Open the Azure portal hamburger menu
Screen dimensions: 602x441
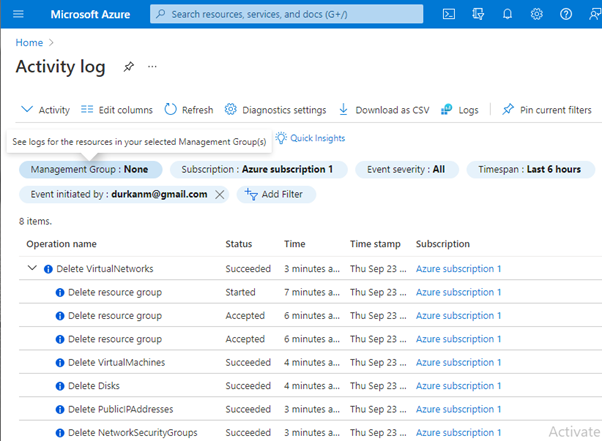tap(18, 14)
